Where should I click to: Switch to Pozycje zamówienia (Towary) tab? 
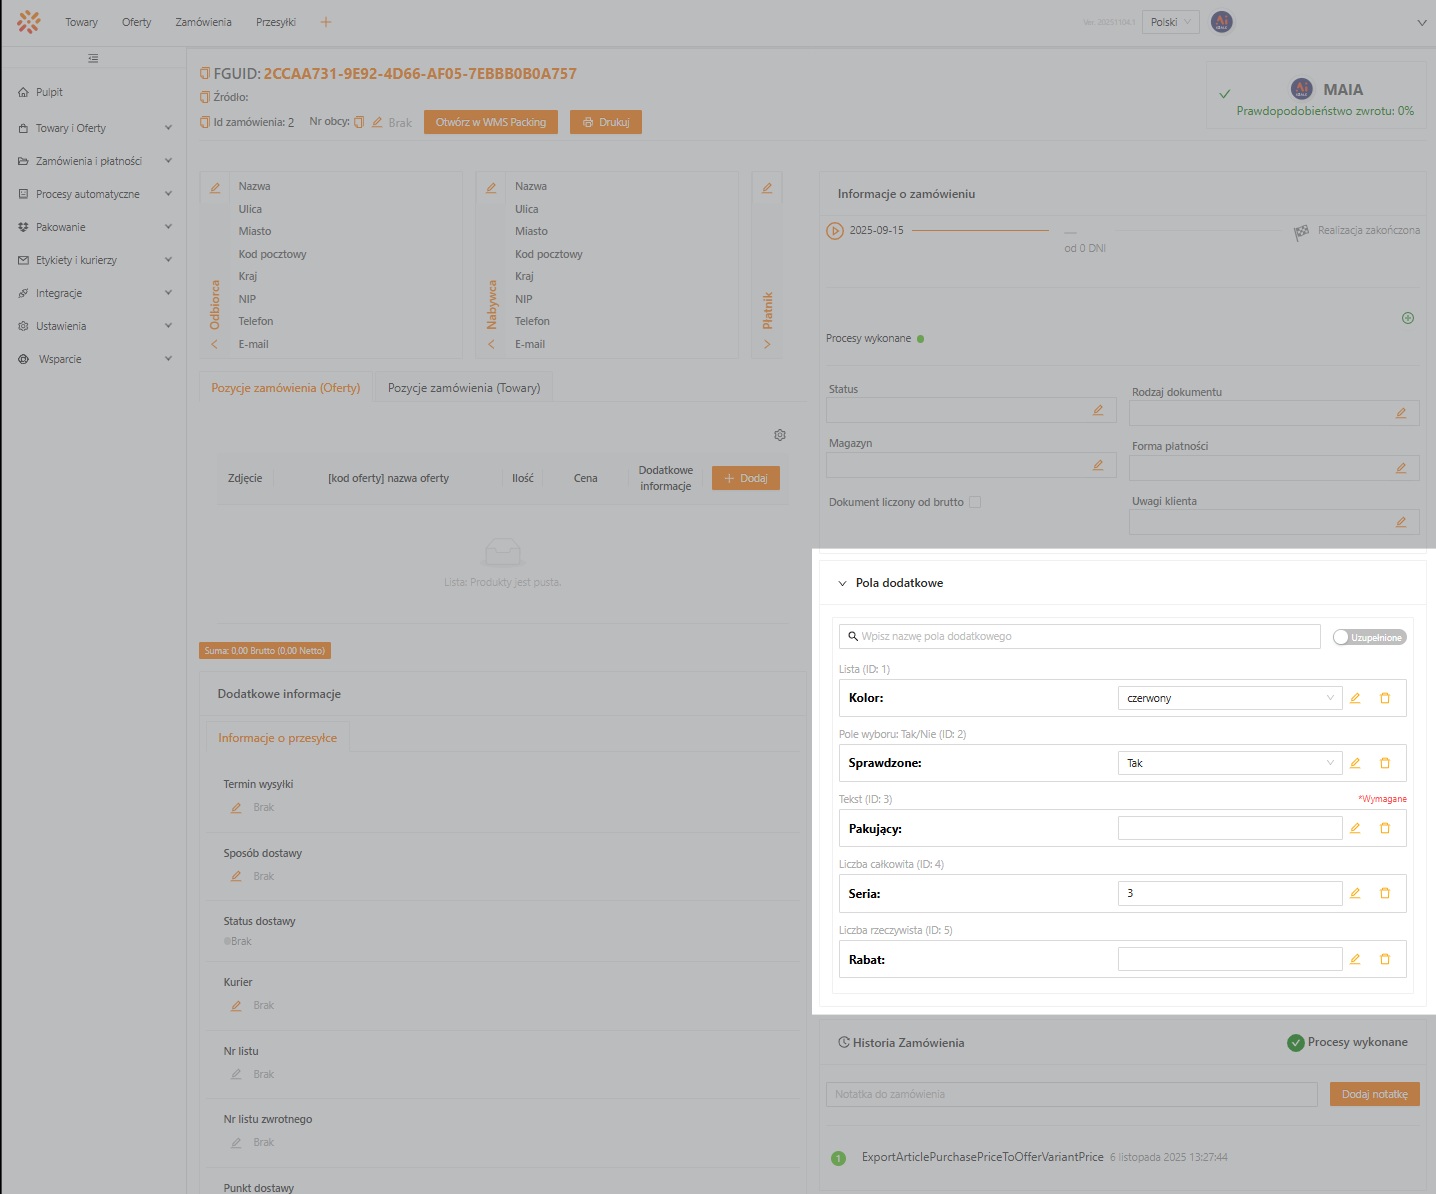coord(464,388)
